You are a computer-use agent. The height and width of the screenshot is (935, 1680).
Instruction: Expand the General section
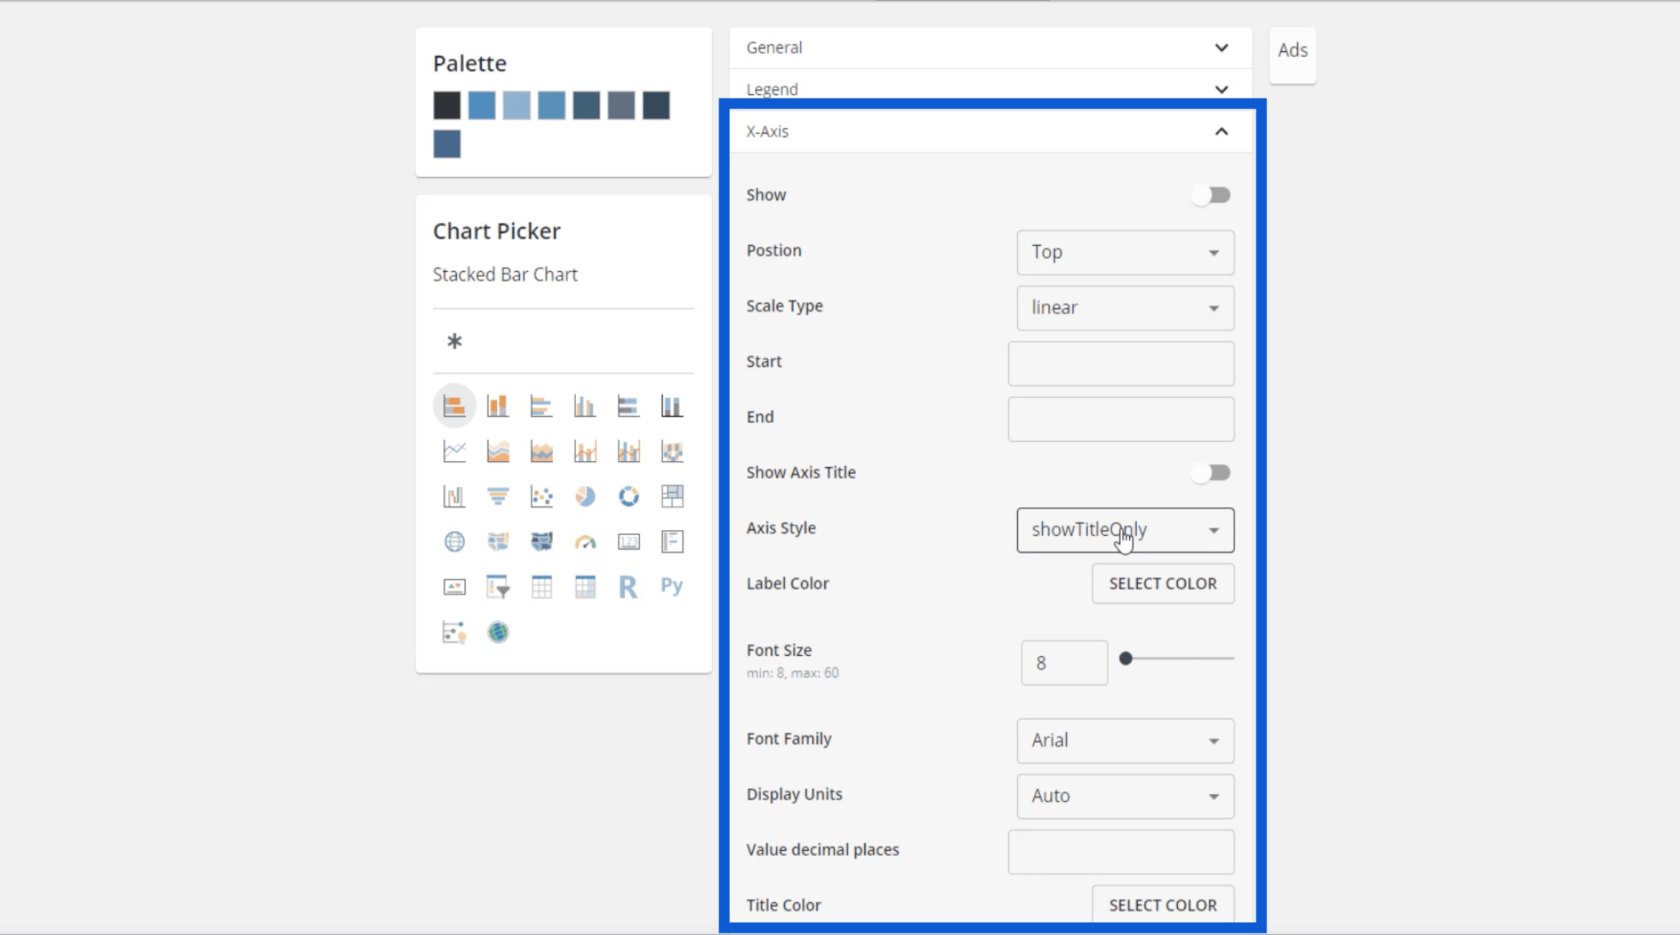click(990, 47)
